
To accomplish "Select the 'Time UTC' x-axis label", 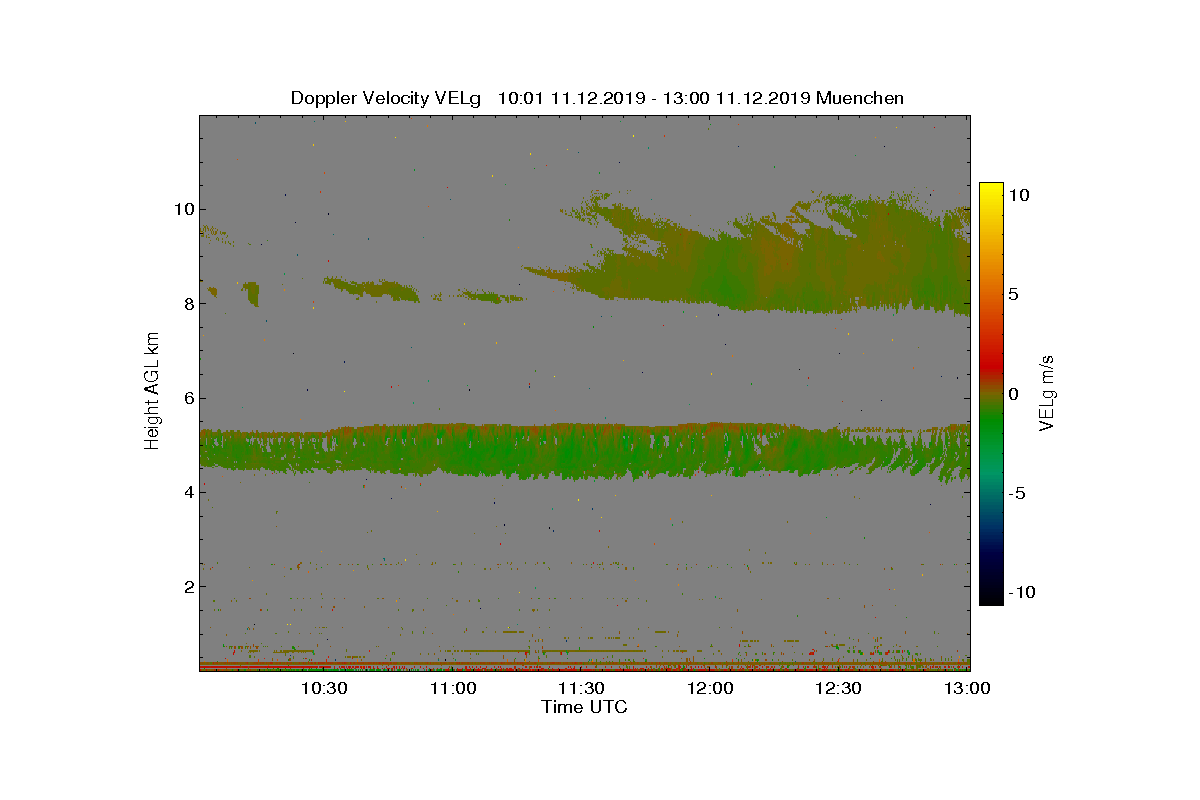I will [585, 707].
